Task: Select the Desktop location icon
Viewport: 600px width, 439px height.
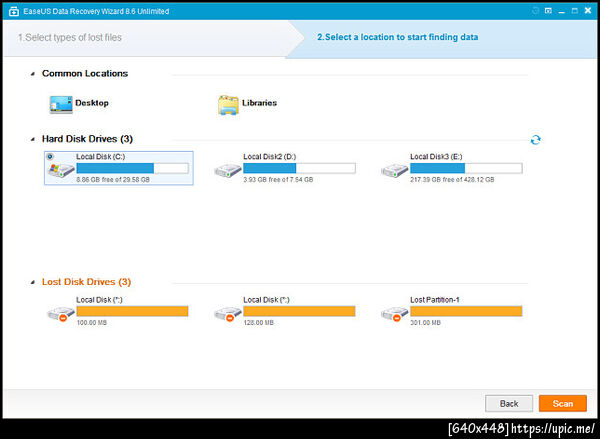Action: (61, 104)
